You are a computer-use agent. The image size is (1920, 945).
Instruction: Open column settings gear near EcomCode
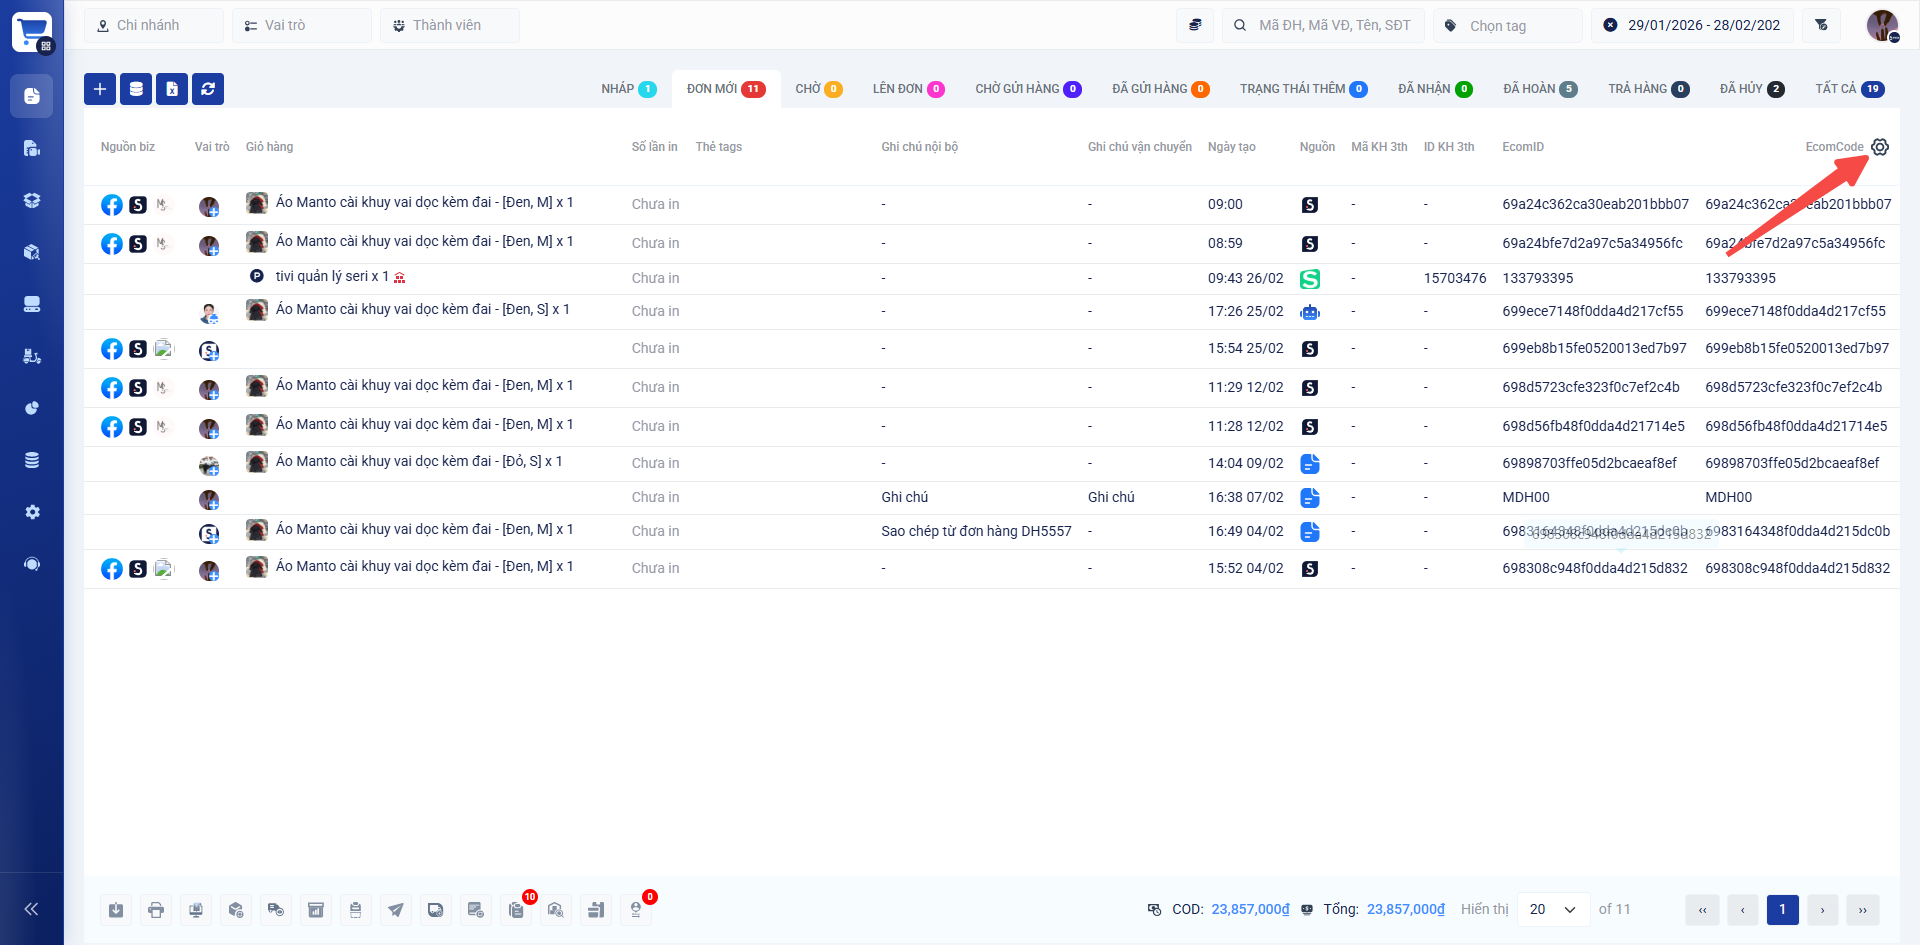(x=1880, y=147)
